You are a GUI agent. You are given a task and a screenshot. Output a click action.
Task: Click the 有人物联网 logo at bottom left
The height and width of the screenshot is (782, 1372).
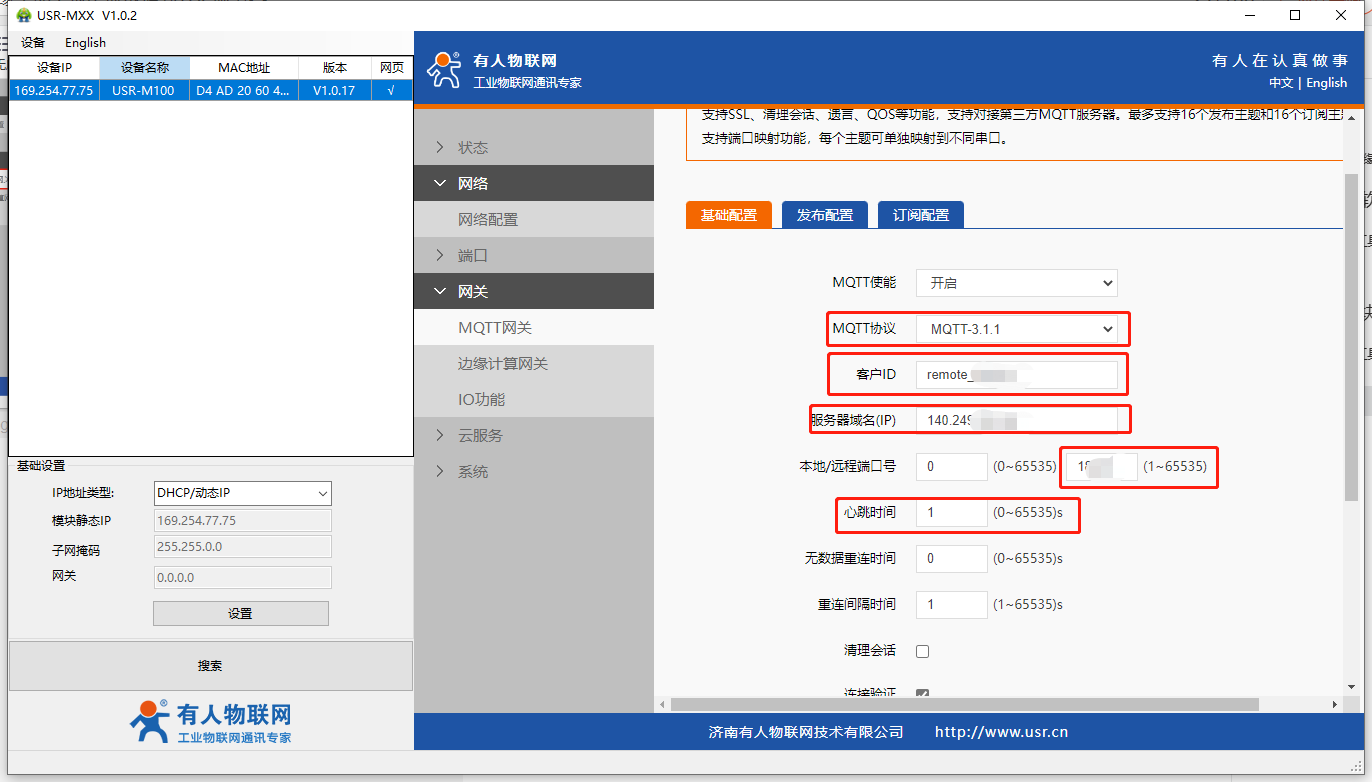(210, 722)
